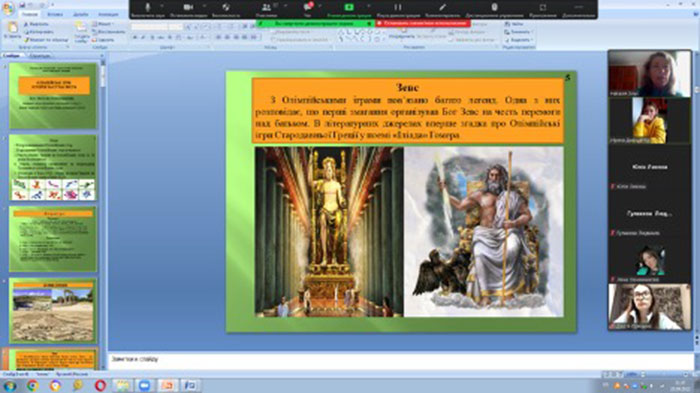
Task: Open the Zoom Security shield icon
Action: point(226,7)
